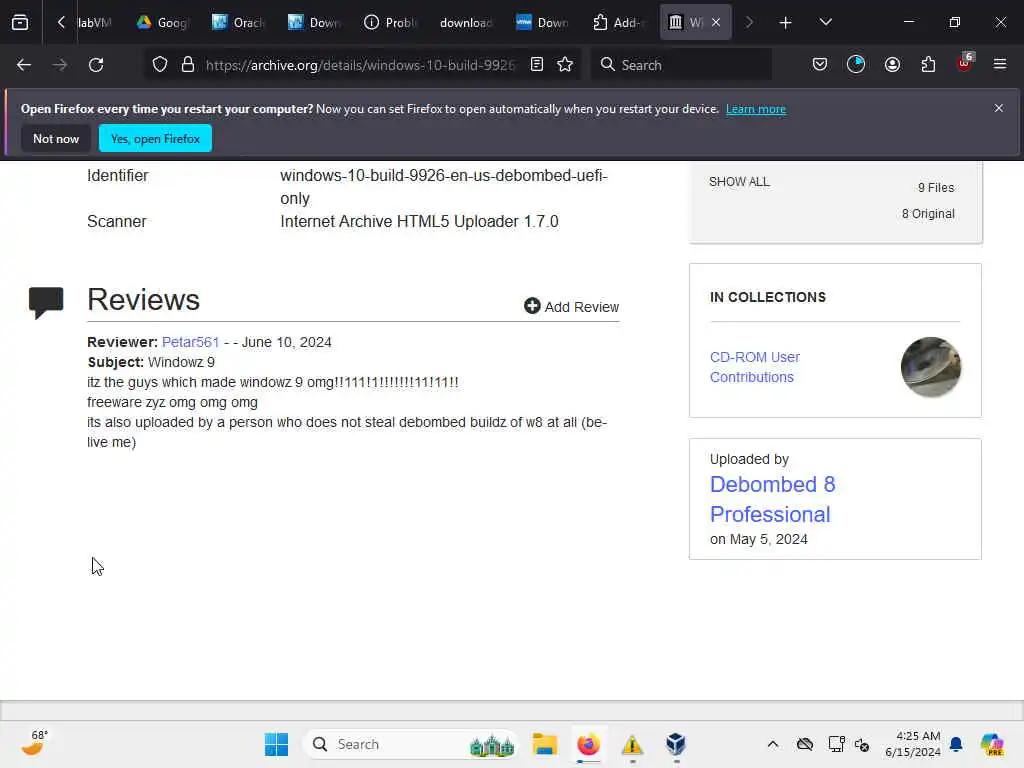Viewport: 1024px width, 768px height.
Task: Switch to the Problem info tab
Action: [391, 23]
